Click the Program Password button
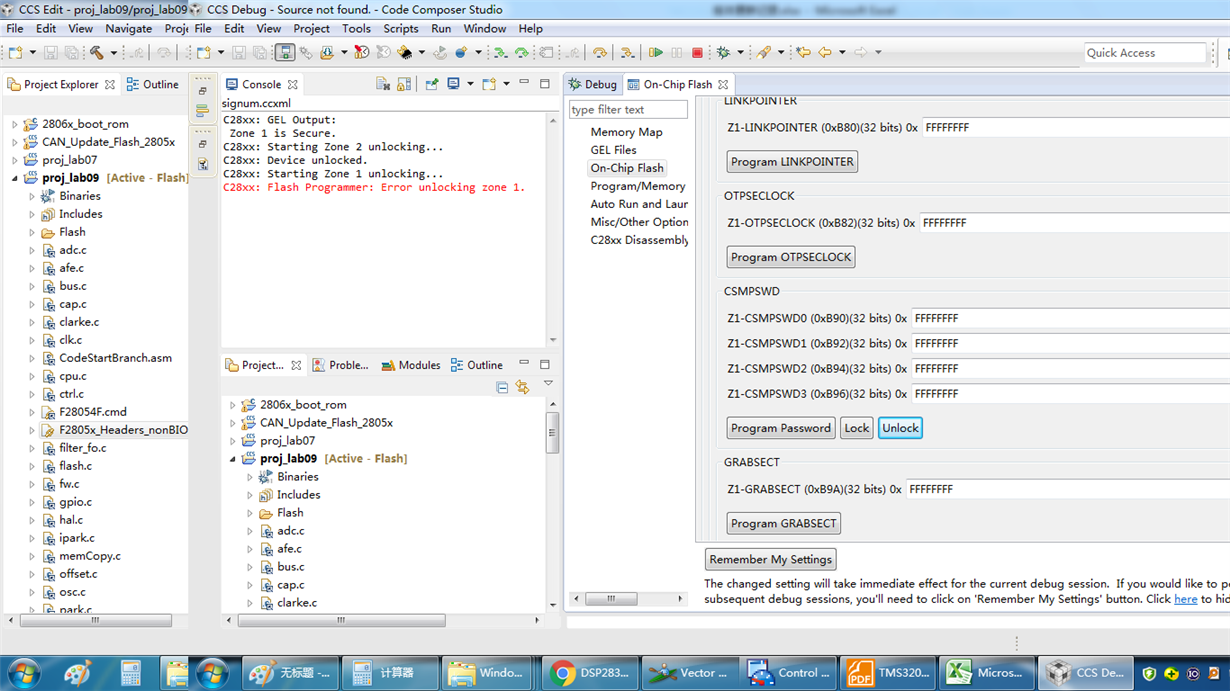The height and width of the screenshot is (691, 1230). (781, 428)
